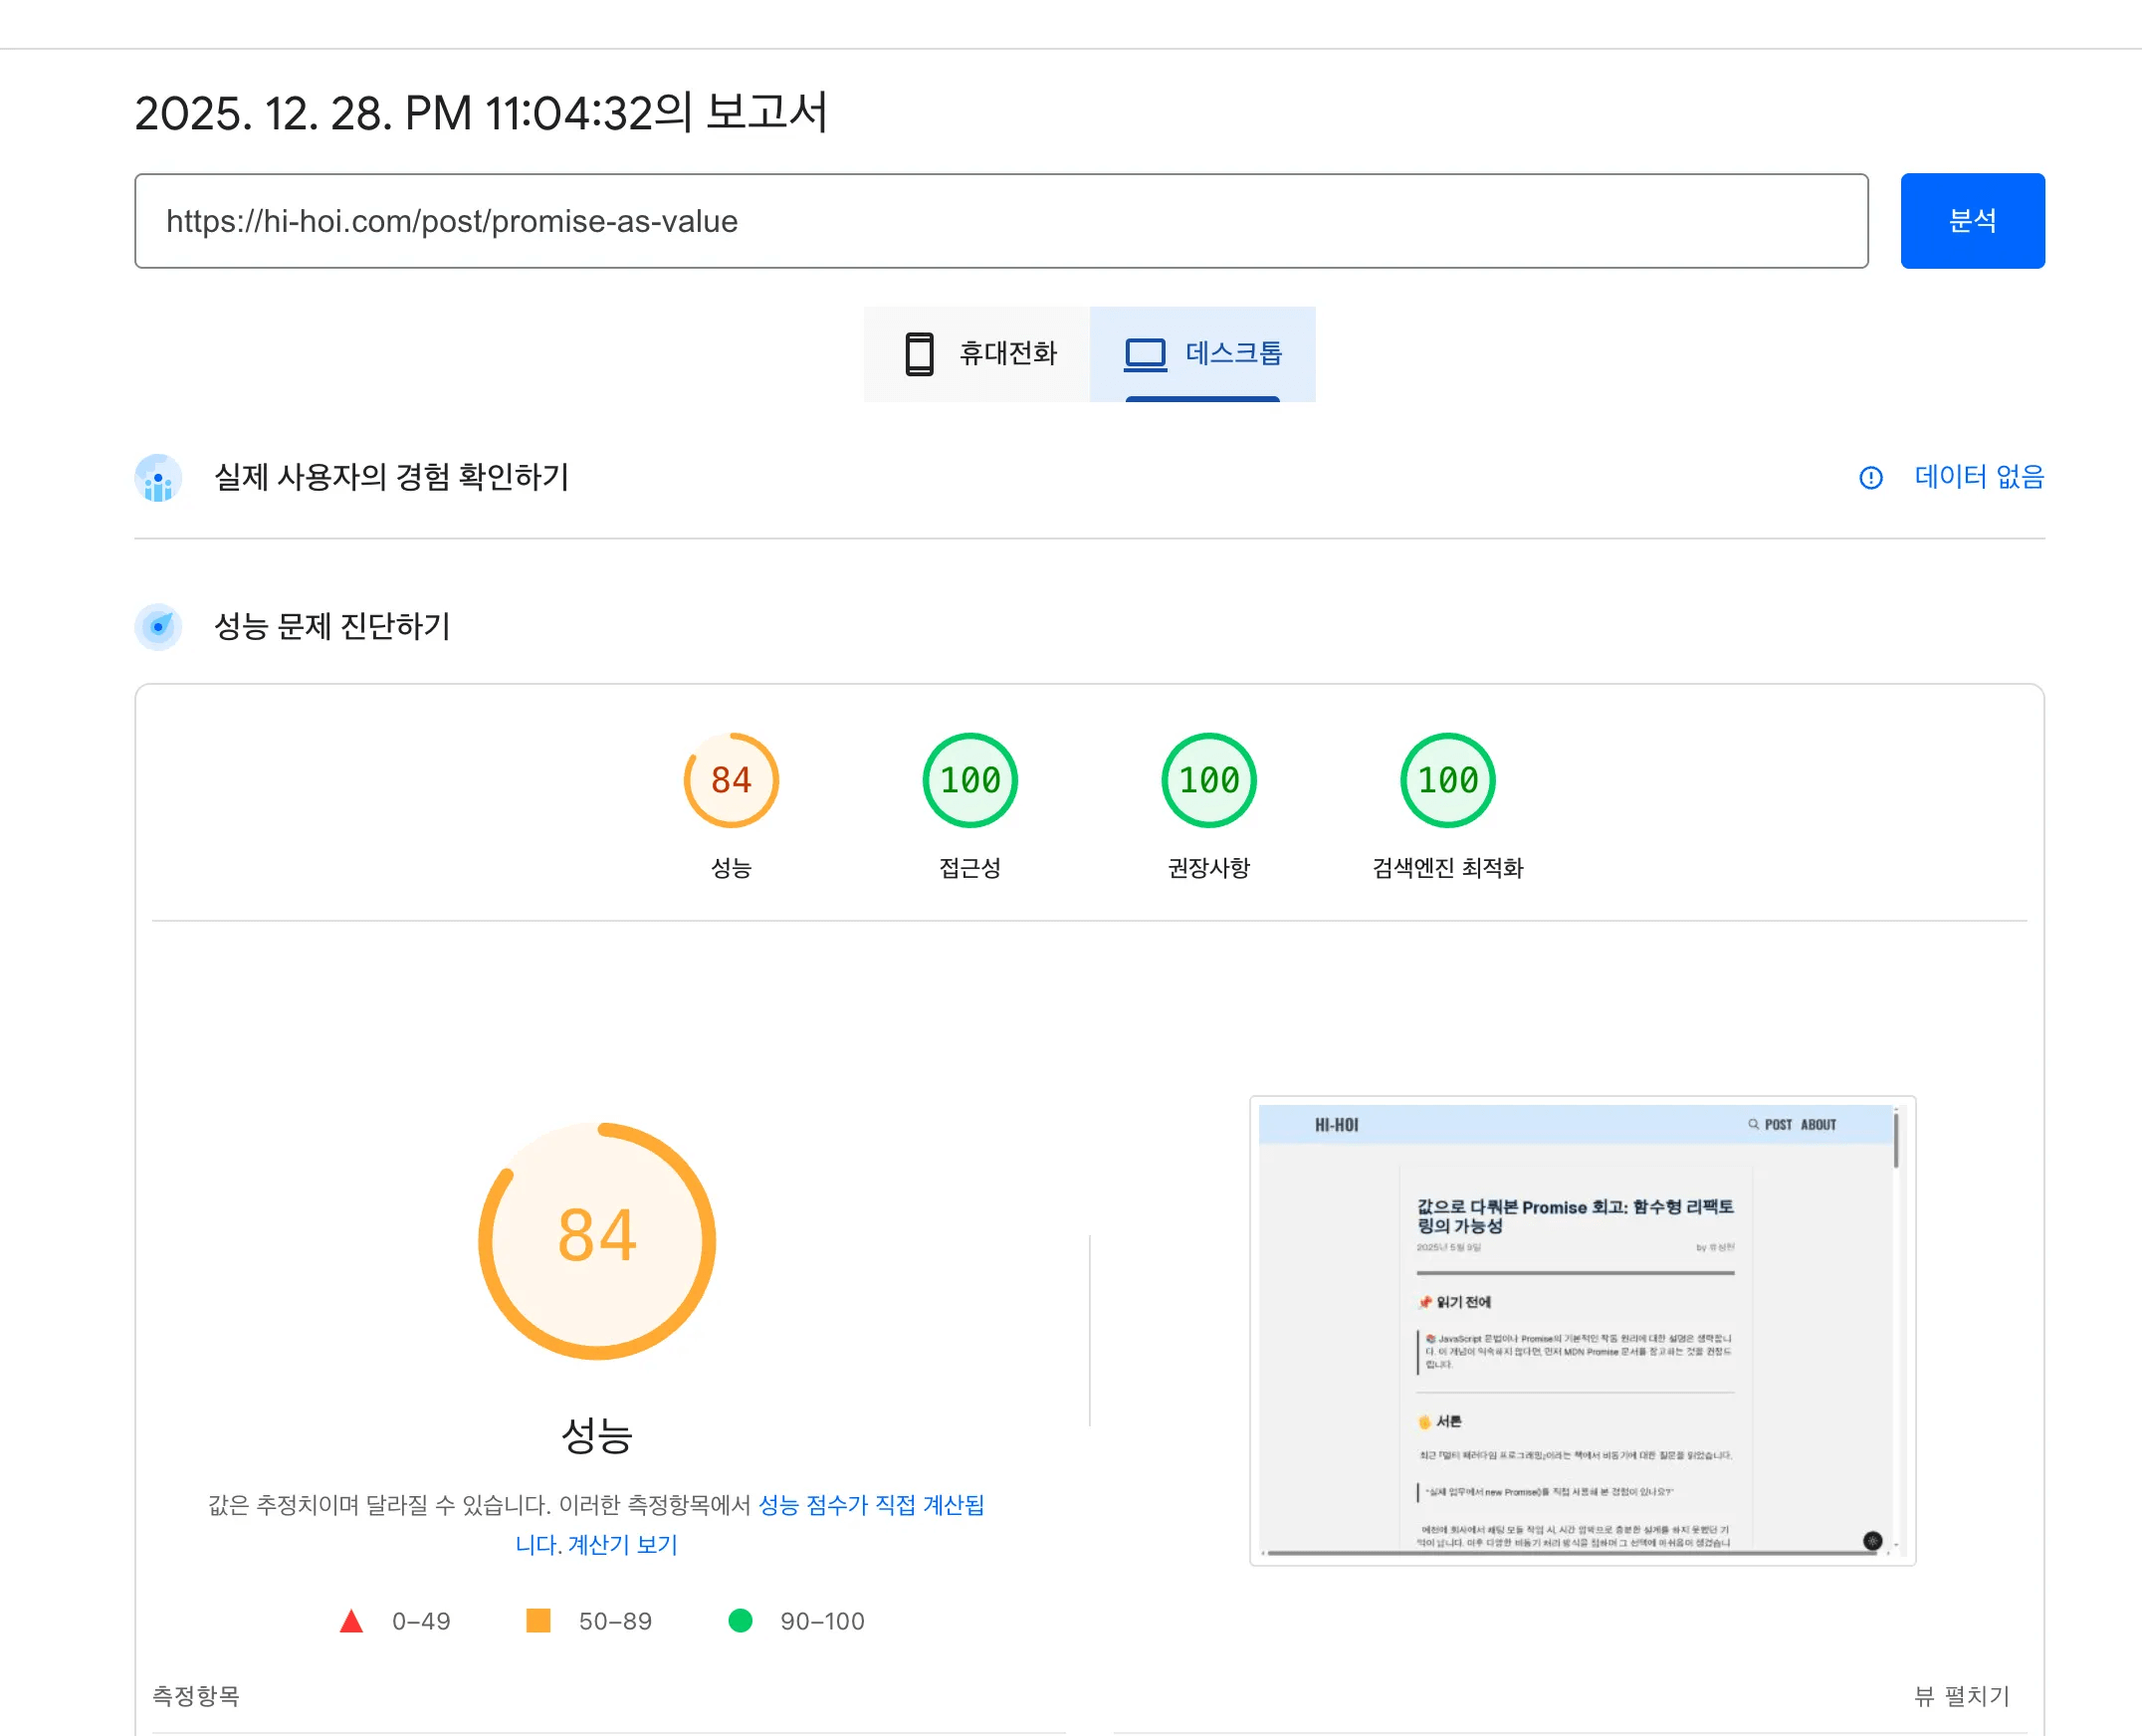Click the 검색엔진 최적화 score gauge
Viewport: 2142px width, 1736px height.
[x=1447, y=780]
